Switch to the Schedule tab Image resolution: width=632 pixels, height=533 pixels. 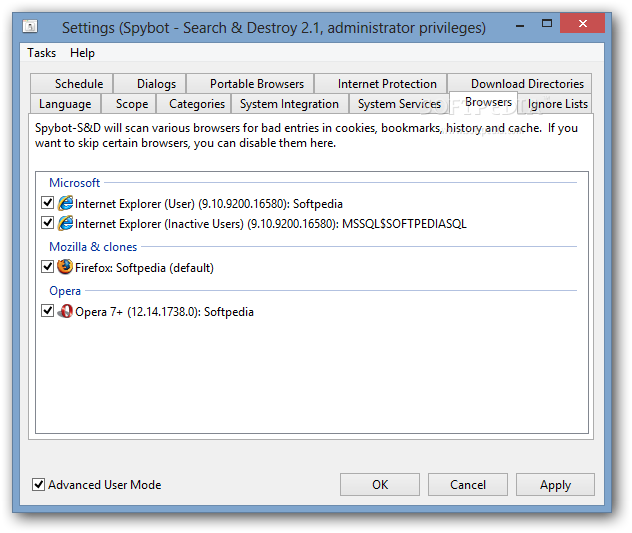click(x=72, y=83)
